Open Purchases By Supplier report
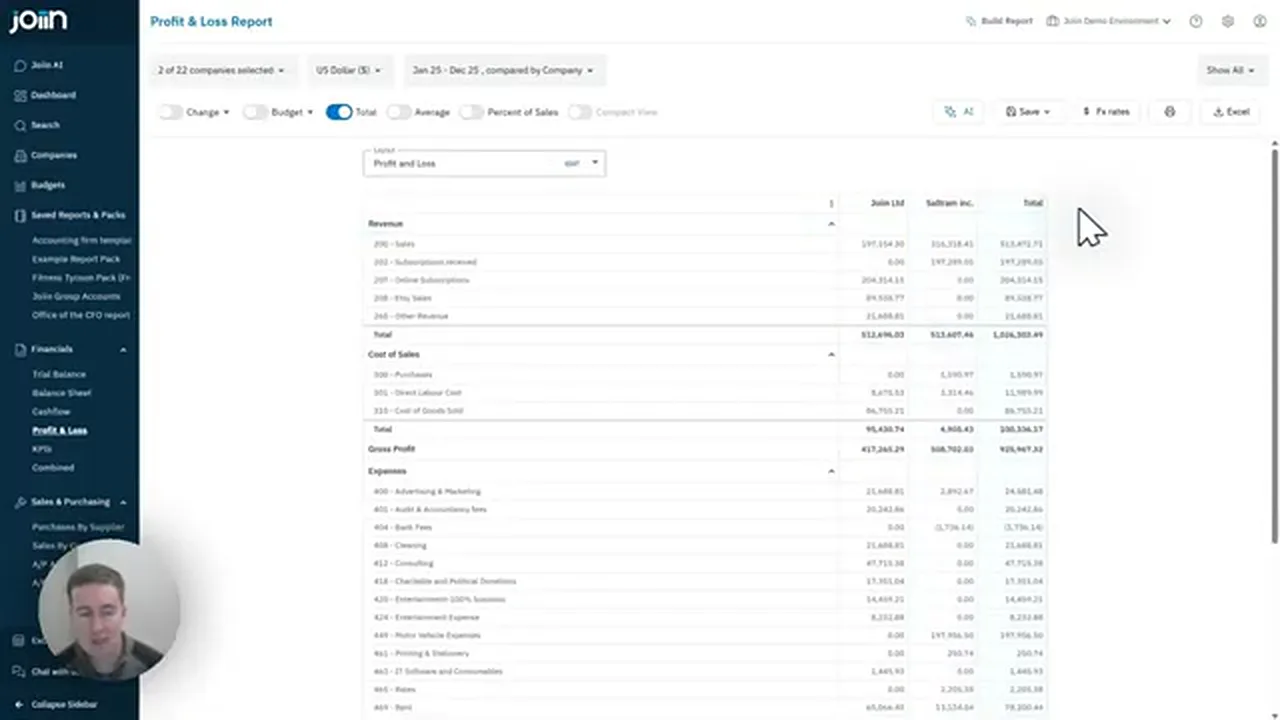The image size is (1280, 720). click(x=78, y=527)
